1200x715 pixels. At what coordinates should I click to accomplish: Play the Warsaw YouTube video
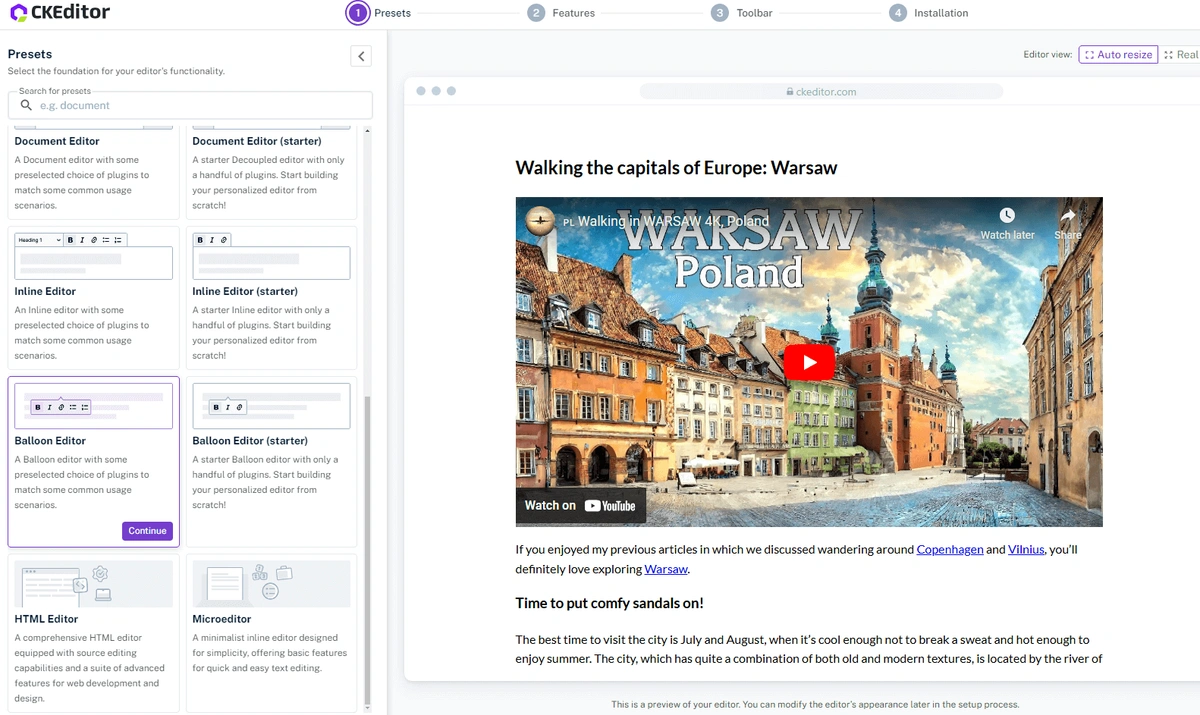[x=809, y=362]
